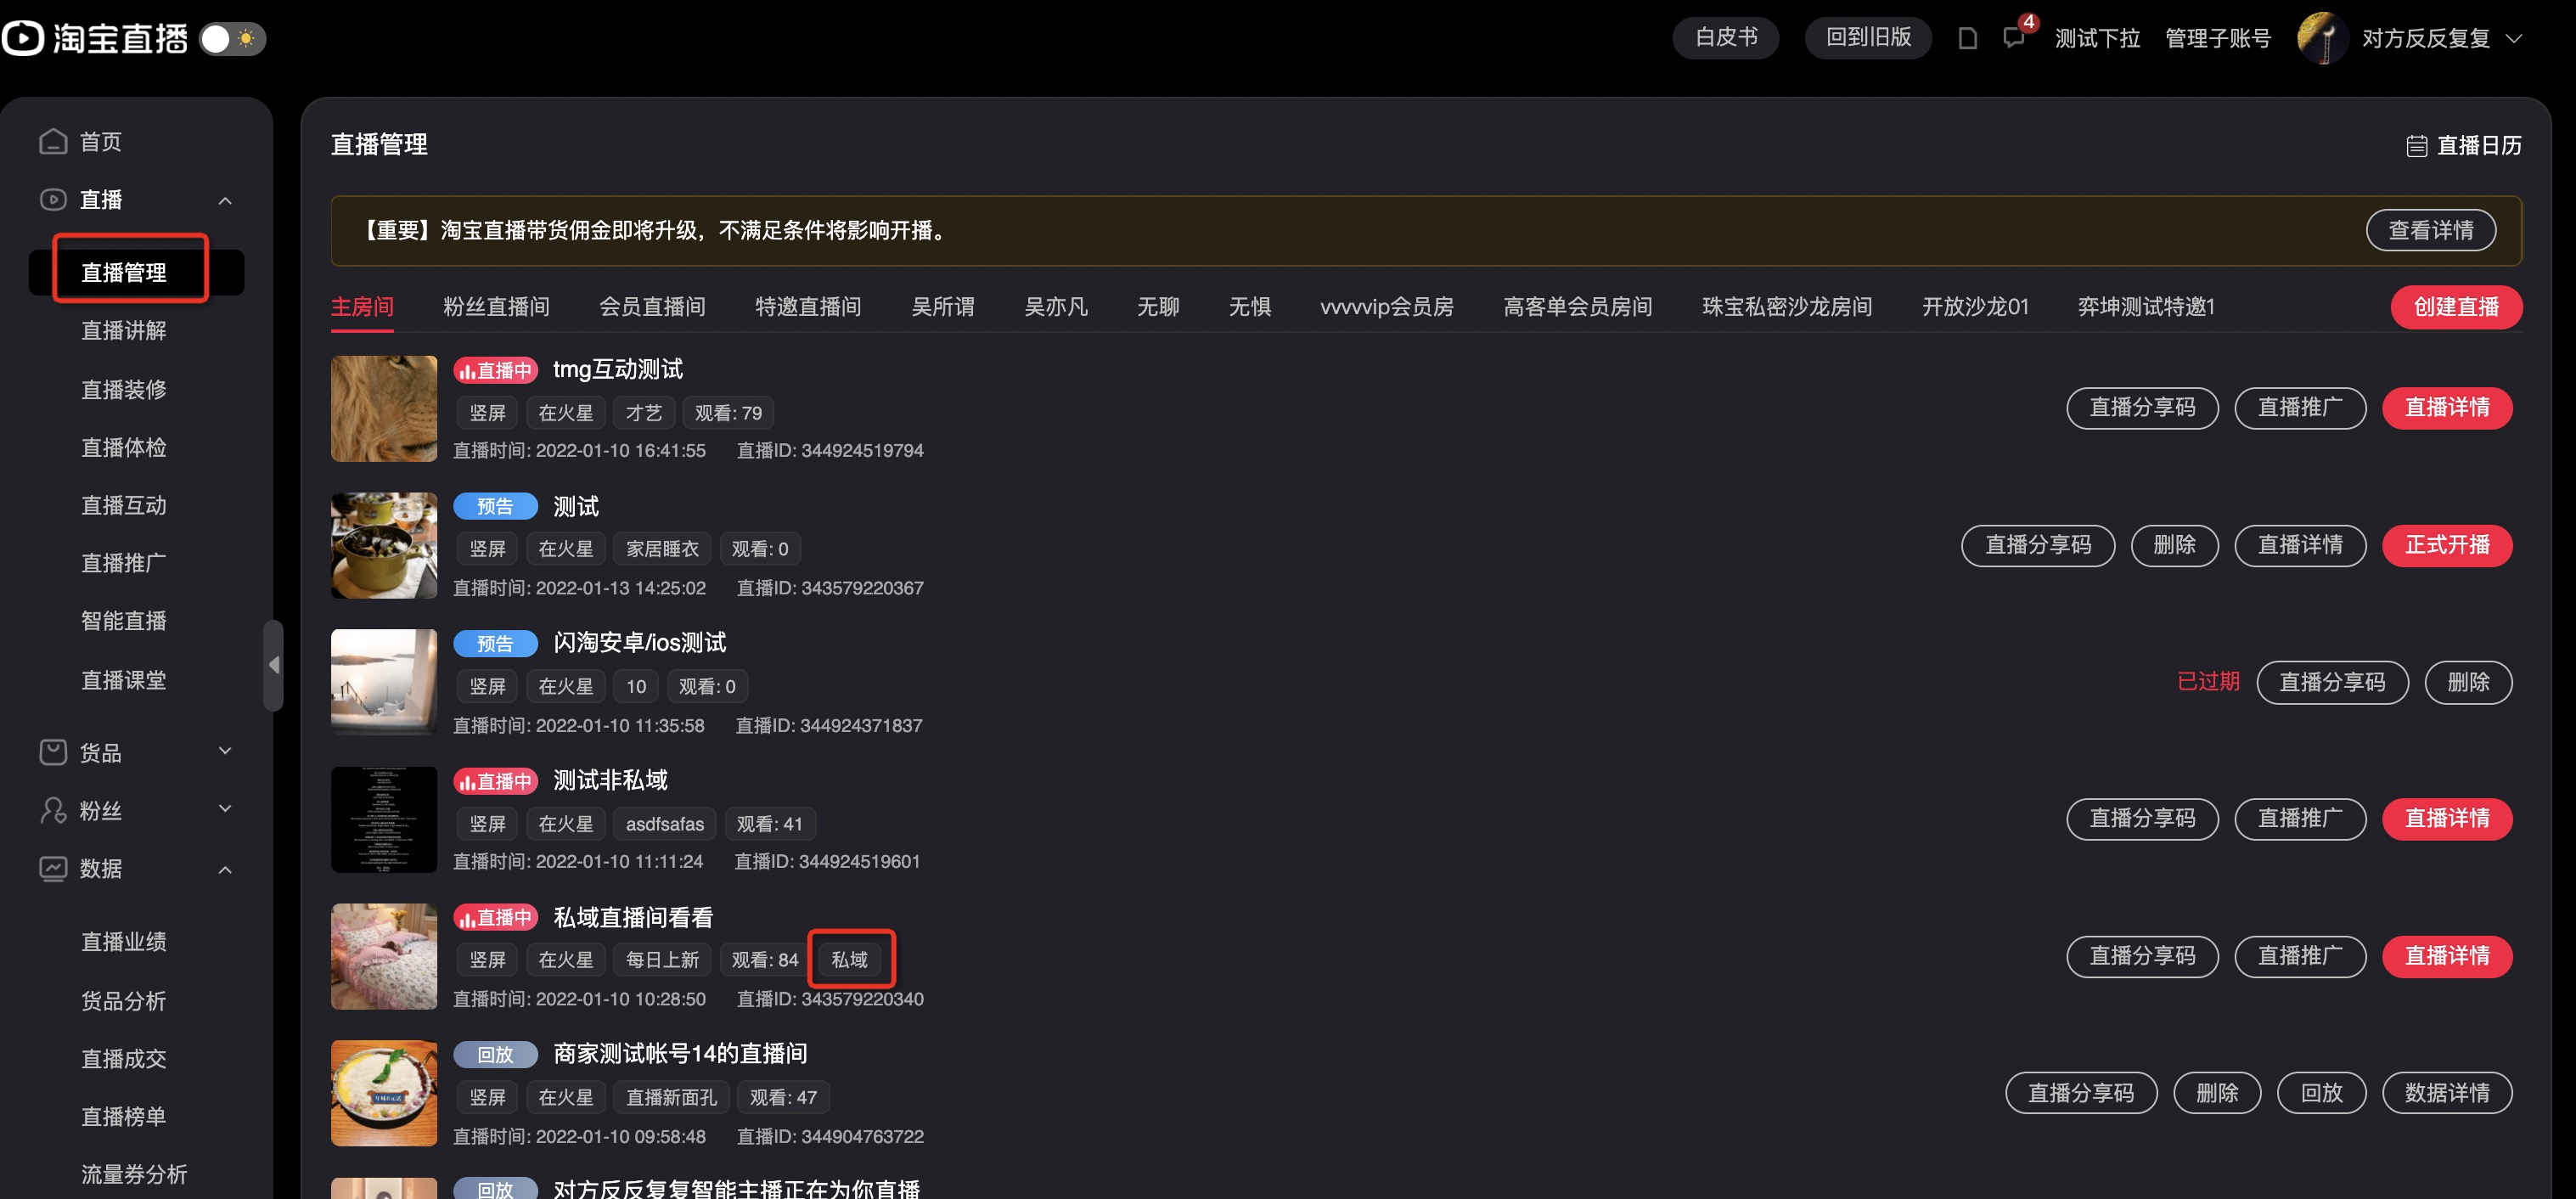Click the 货品 shopping bag icon
This screenshot has width=2576, height=1199.
click(x=53, y=752)
